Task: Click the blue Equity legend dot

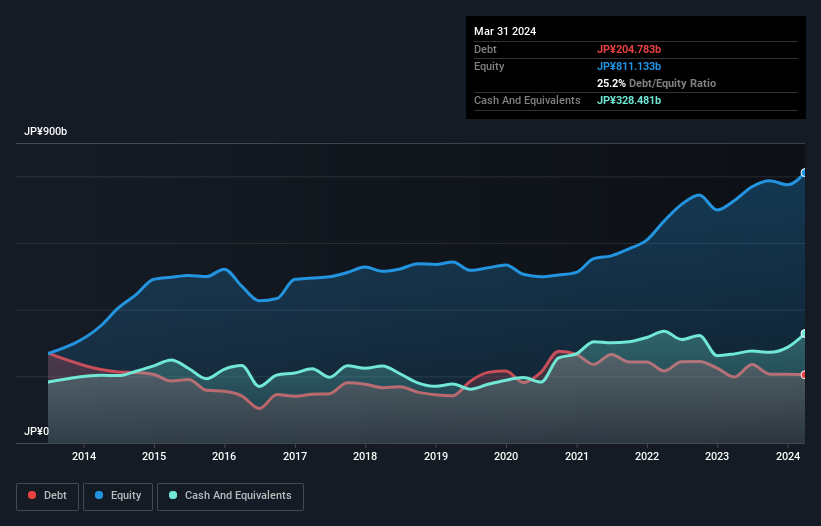Action: (99, 495)
